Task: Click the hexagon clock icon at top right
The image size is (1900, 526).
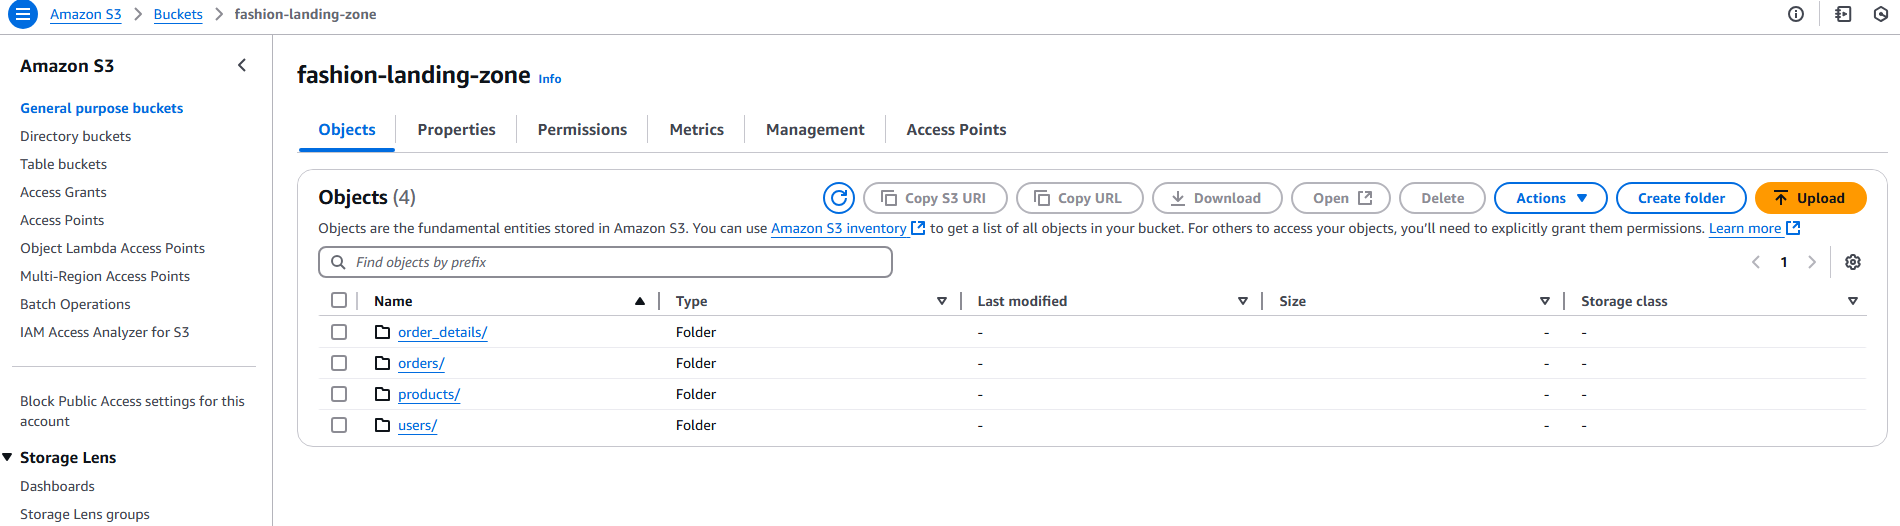Action: pyautogui.click(x=1881, y=14)
